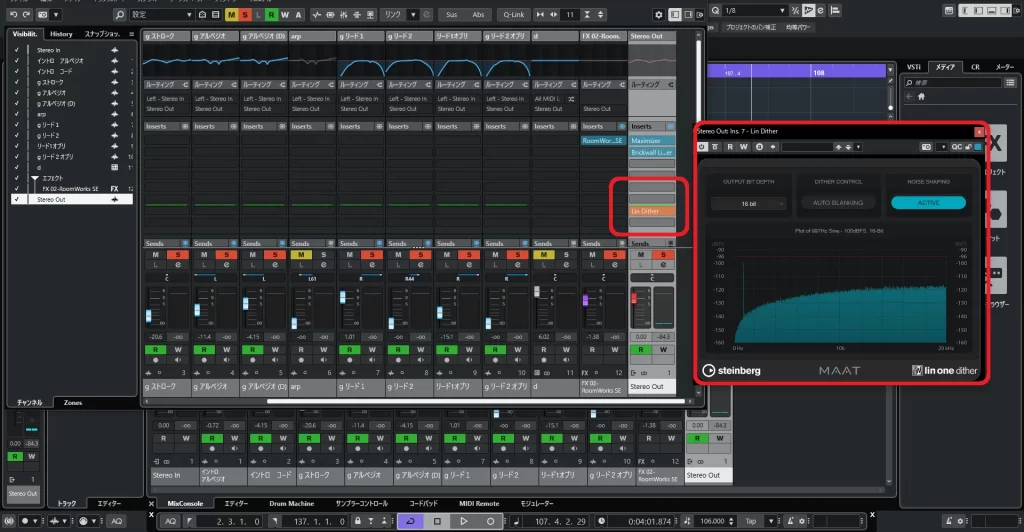Open the 設定 configuration dropdown
Image resolution: width=1024 pixels, height=532 pixels.
(x=162, y=15)
